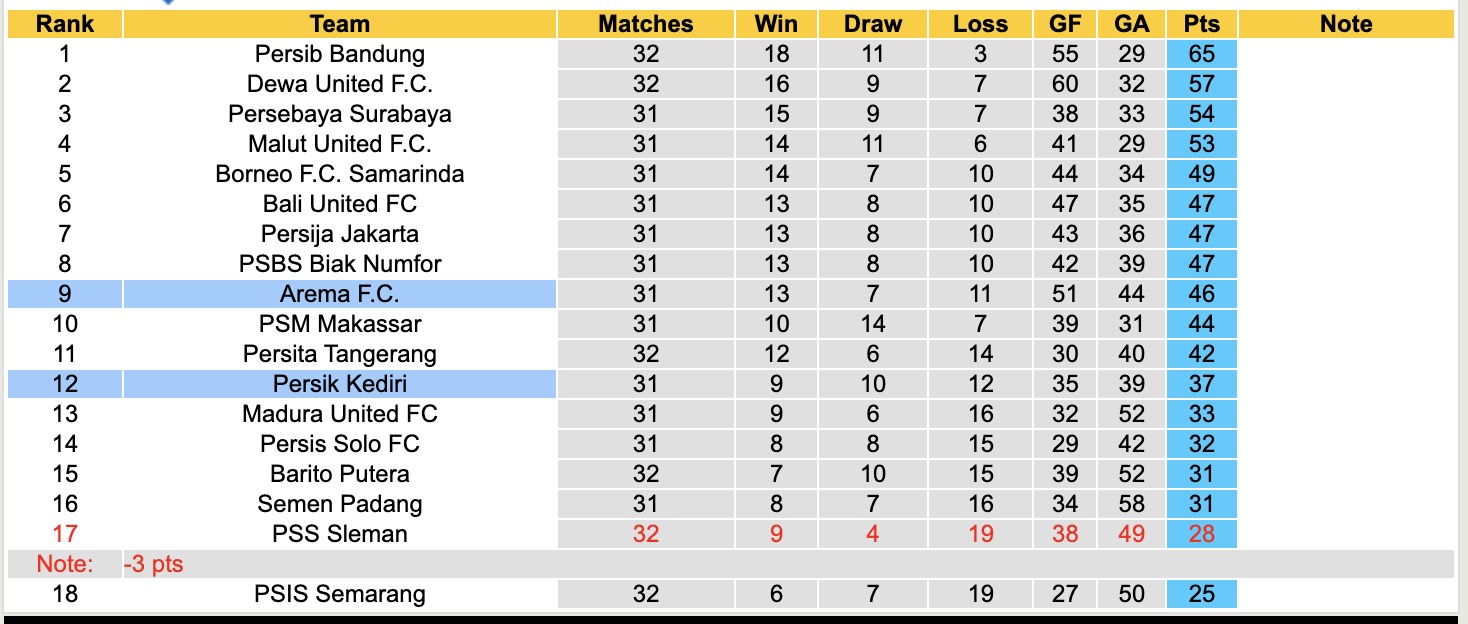Open the Persib Bandung team entry

point(340,54)
